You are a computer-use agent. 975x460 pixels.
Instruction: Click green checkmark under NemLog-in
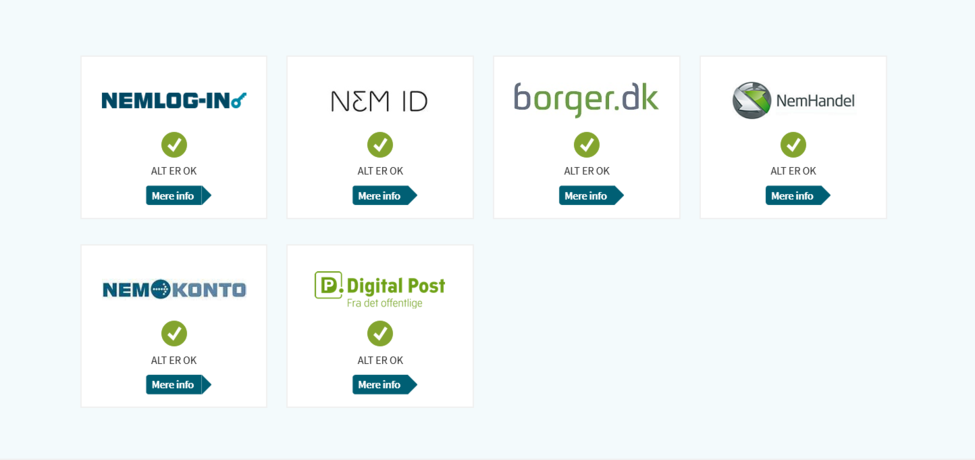click(x=174, y=145)
